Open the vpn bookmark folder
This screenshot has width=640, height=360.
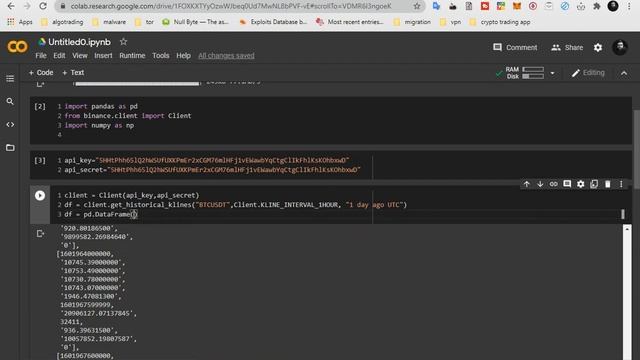pos(450,22)
